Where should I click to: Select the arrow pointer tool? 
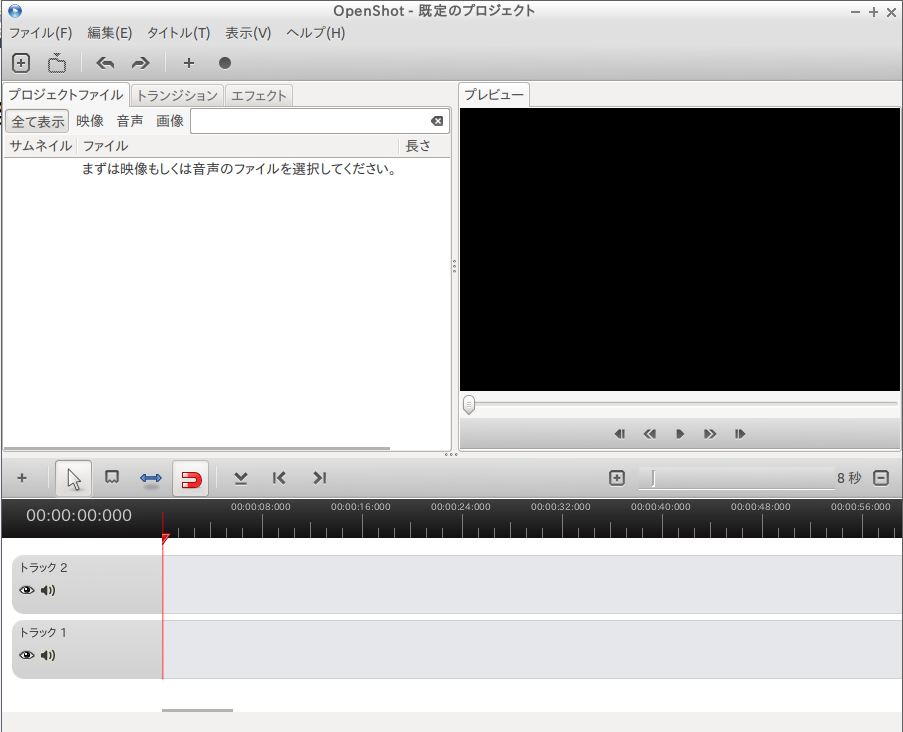tap(74, 478)
